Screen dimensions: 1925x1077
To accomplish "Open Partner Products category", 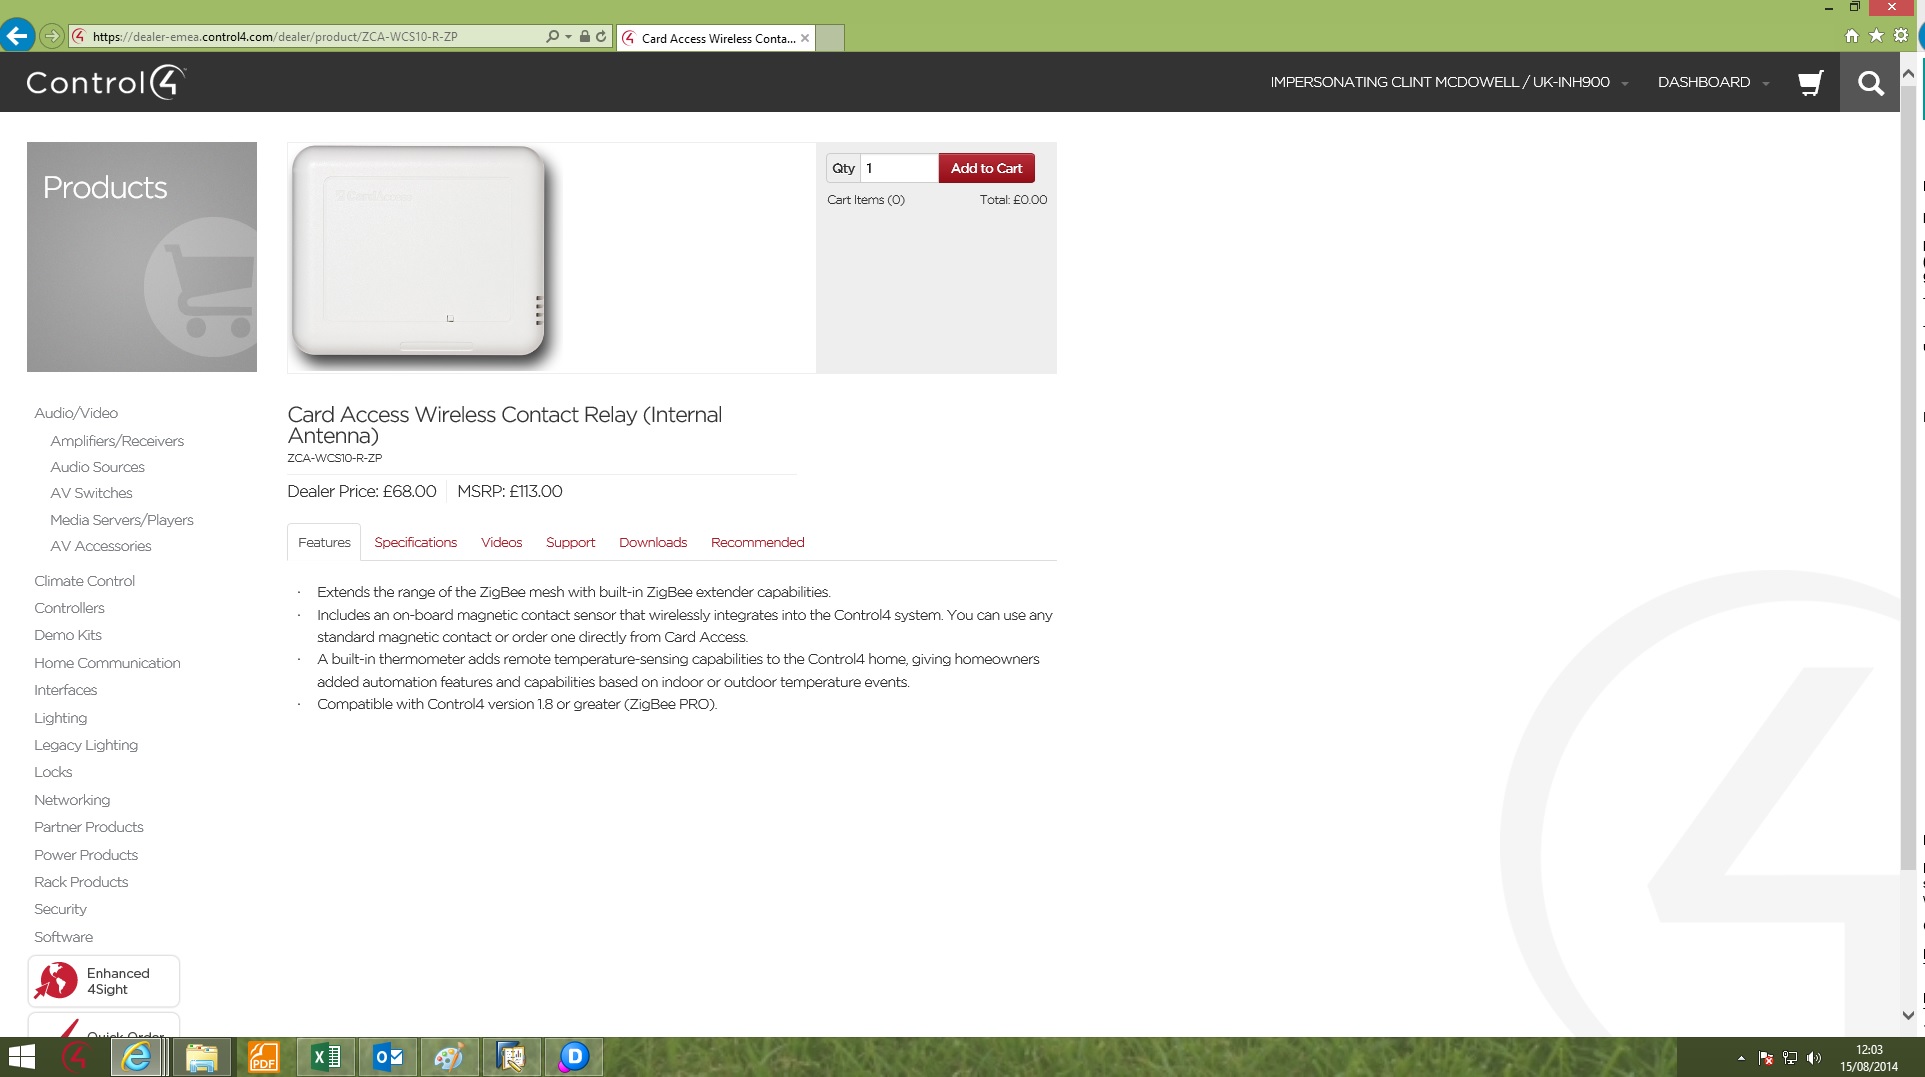I will (89, 827).
